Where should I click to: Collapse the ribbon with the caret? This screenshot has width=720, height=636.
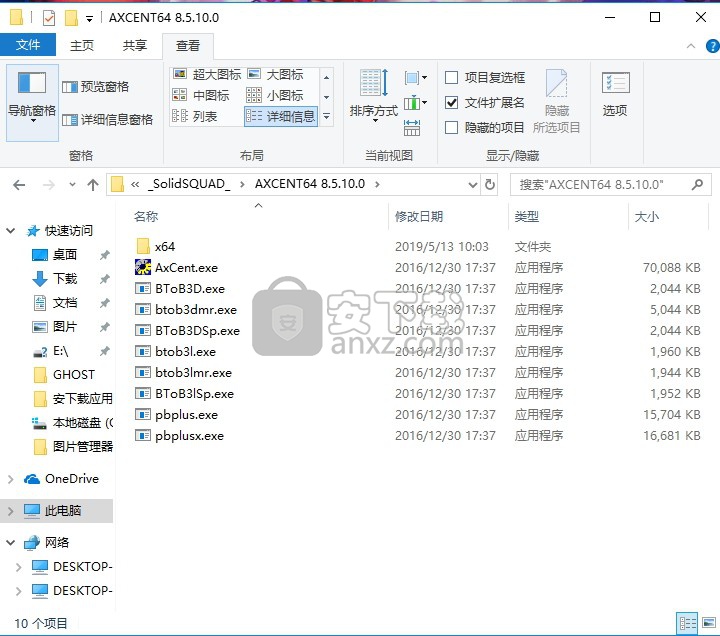tap(691, 46)
